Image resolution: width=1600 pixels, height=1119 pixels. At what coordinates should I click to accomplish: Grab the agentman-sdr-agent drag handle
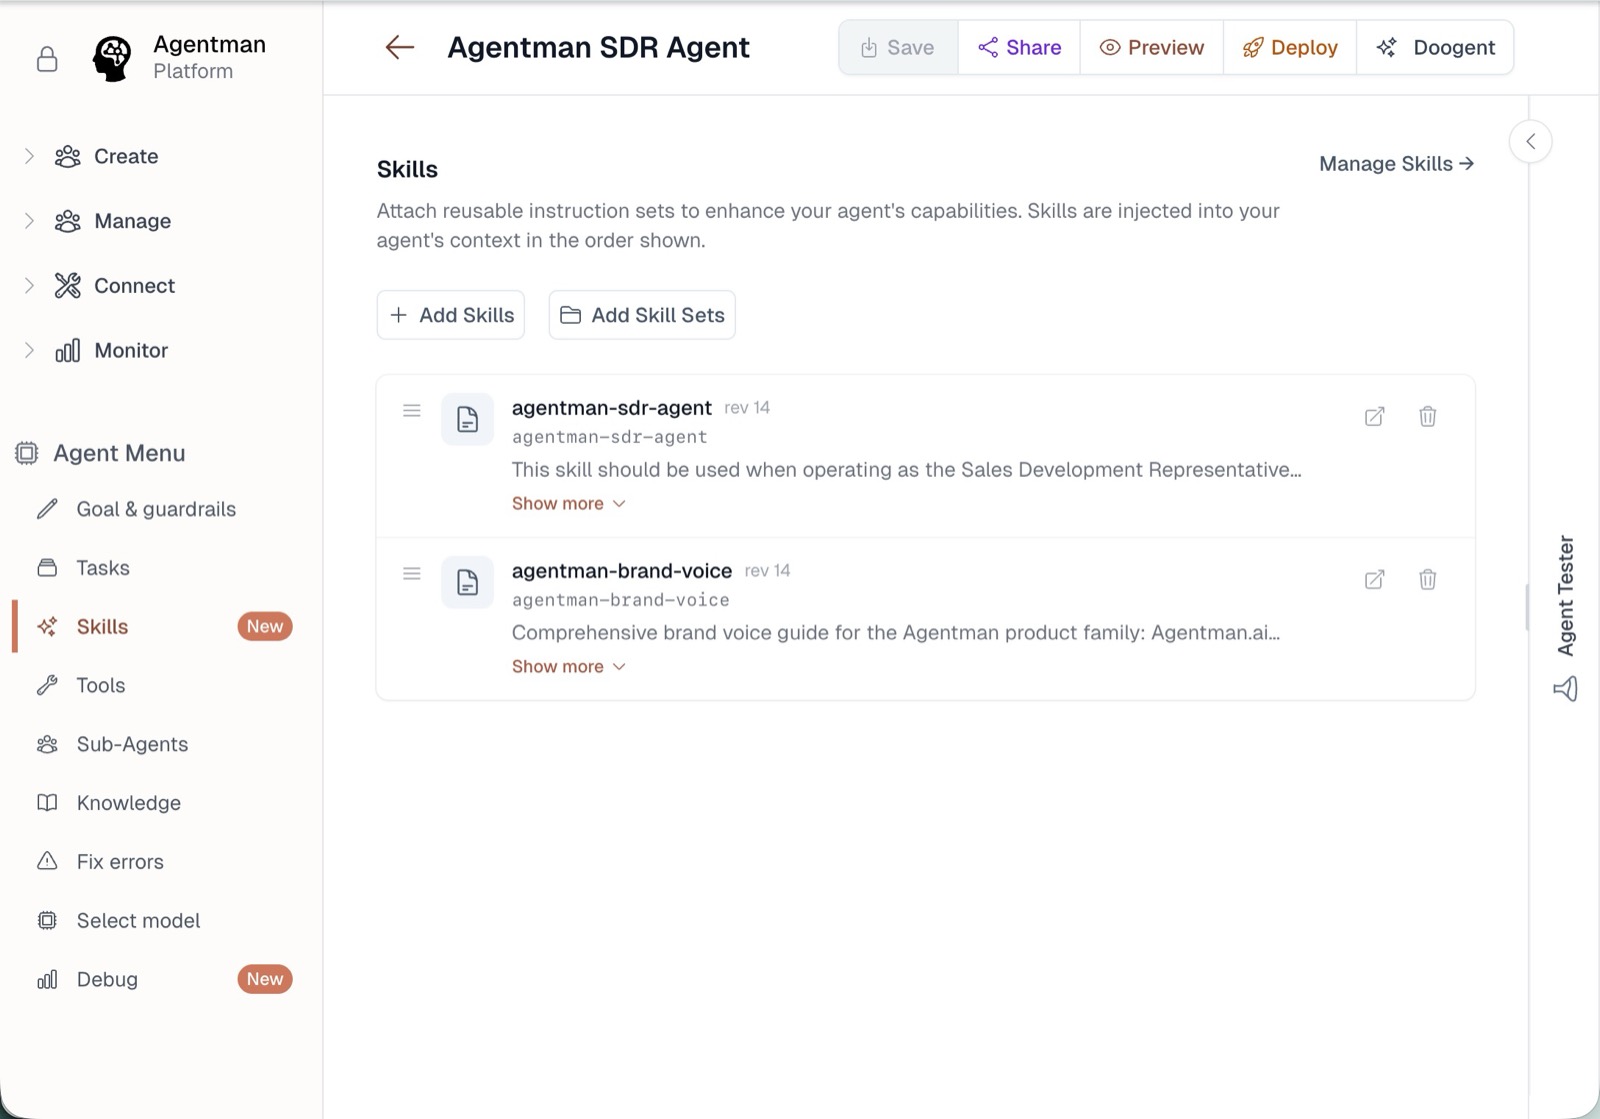coord(411,411)
